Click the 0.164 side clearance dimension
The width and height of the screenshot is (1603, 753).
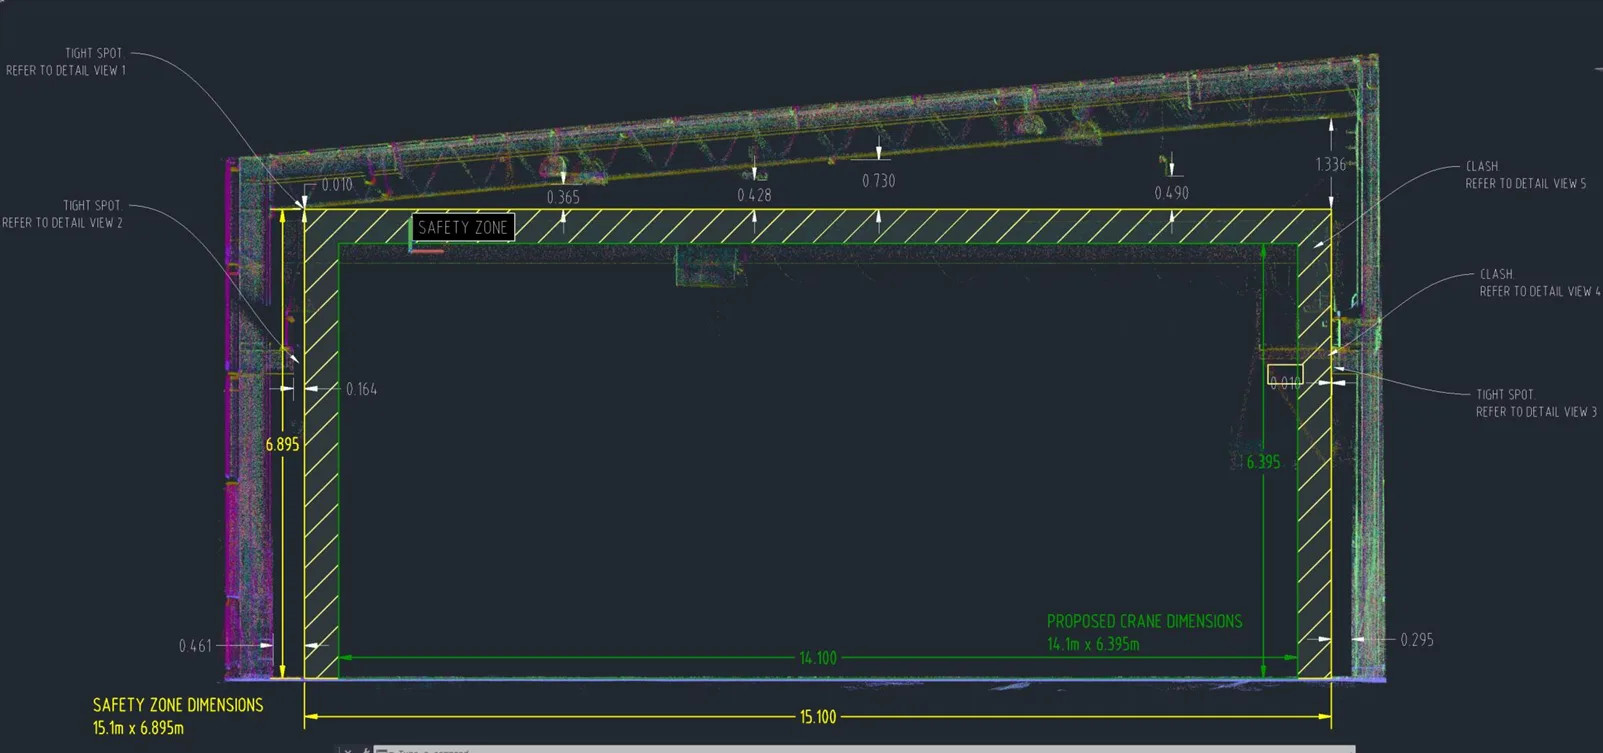tap(362, 389)
